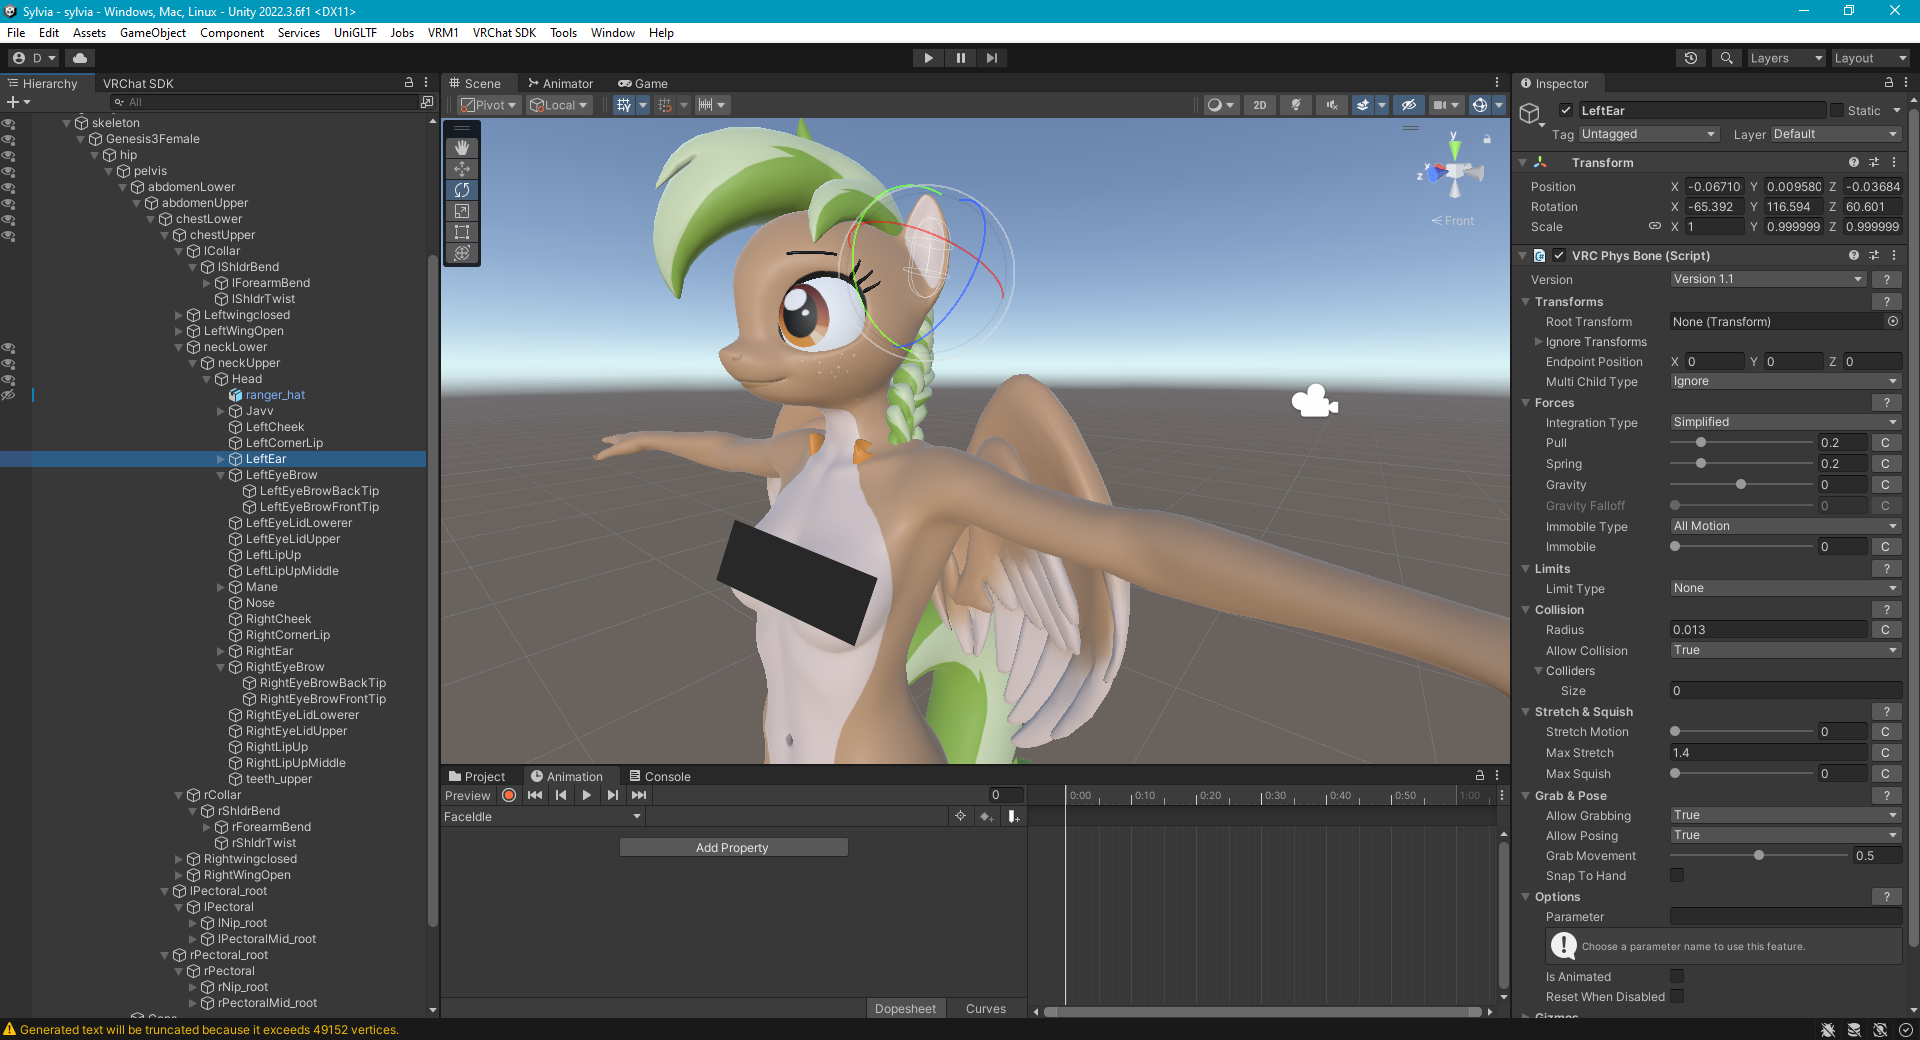Click the Preview button in Animation
The width and height of the screenshot is (1920, 1040).
tap(468, 795)
